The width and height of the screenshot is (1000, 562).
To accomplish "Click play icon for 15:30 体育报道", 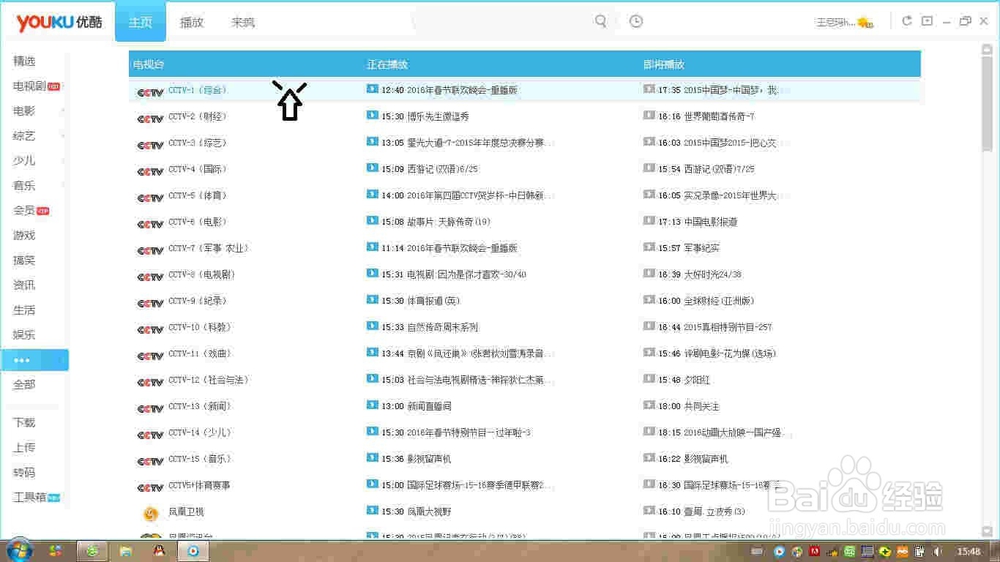I will coord(372,300).
